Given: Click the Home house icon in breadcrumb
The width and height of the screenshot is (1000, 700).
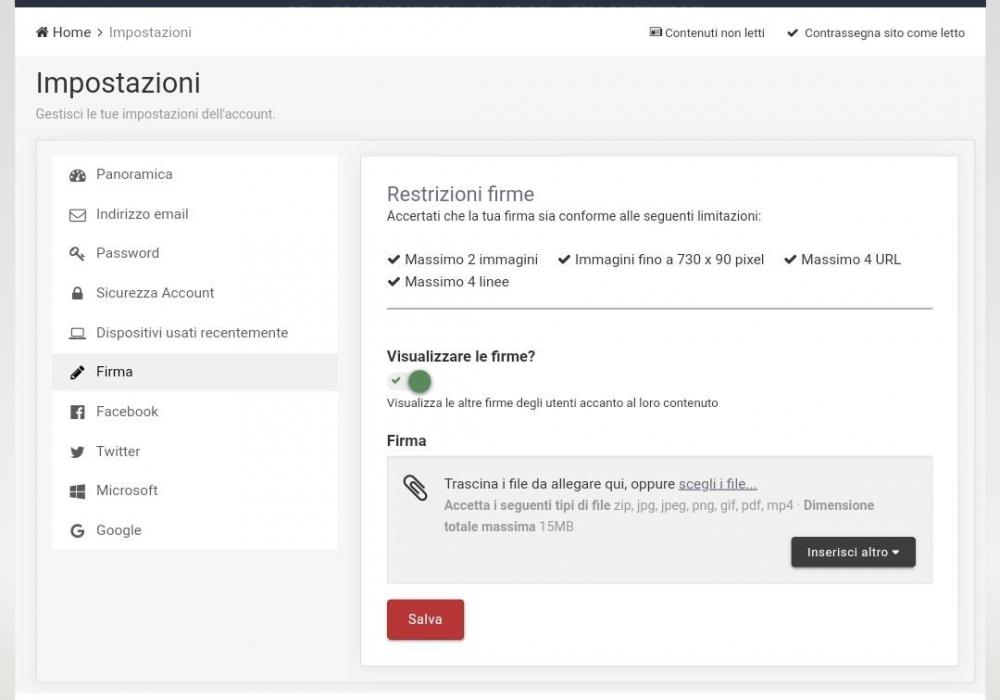Looking at the screenshot, I should coord(43,33).
